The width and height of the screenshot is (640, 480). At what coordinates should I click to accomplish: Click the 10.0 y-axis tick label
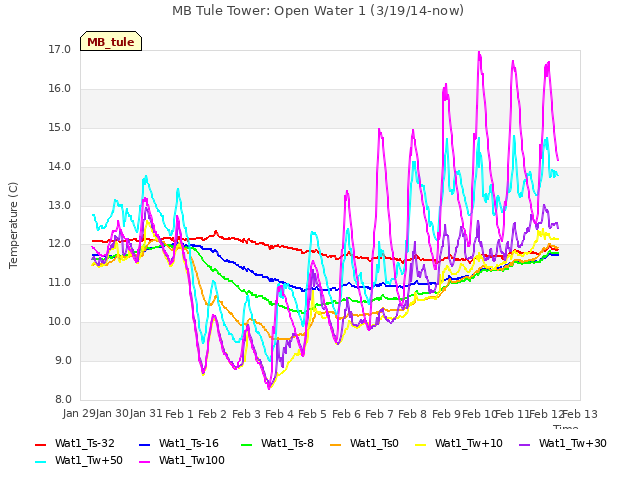[x=60, y=322]
